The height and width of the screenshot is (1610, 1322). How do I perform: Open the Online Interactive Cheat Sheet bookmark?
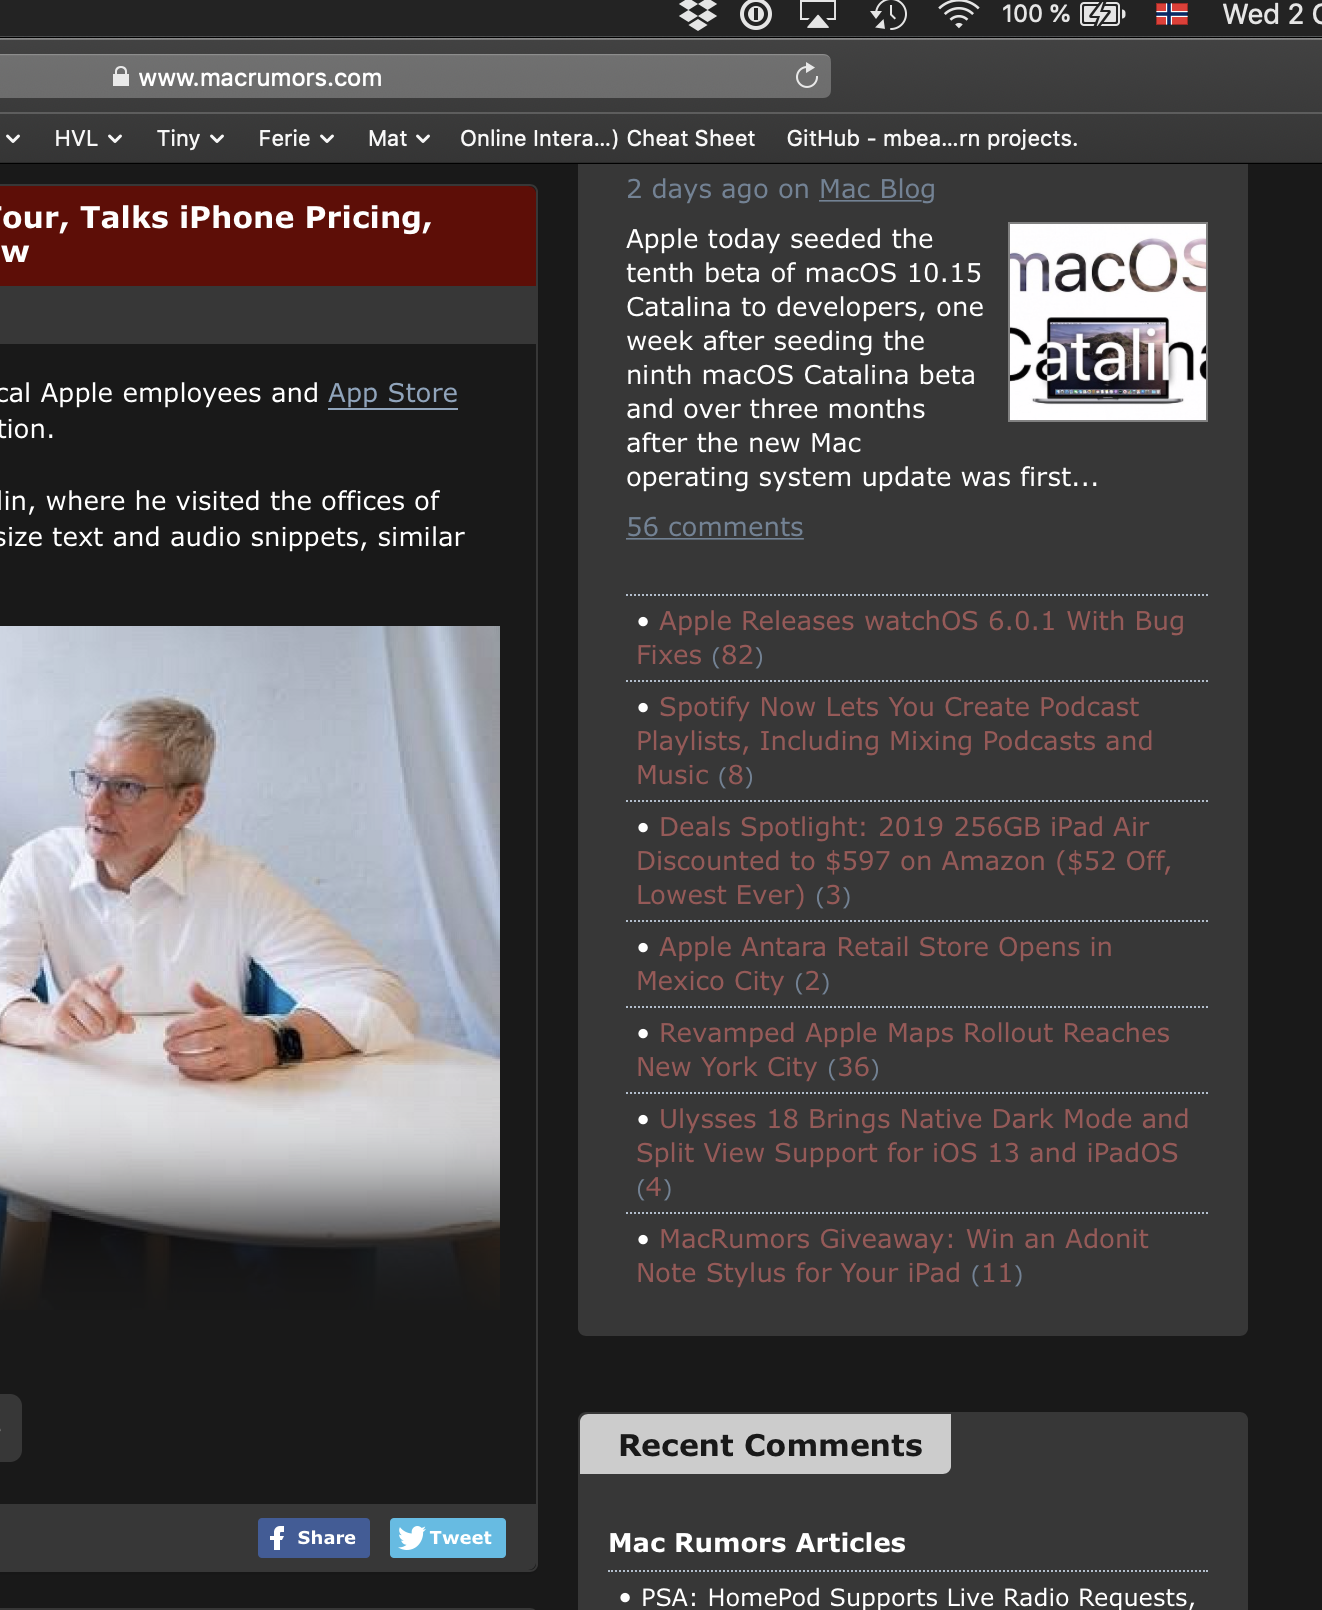click(x=607, y=139)
